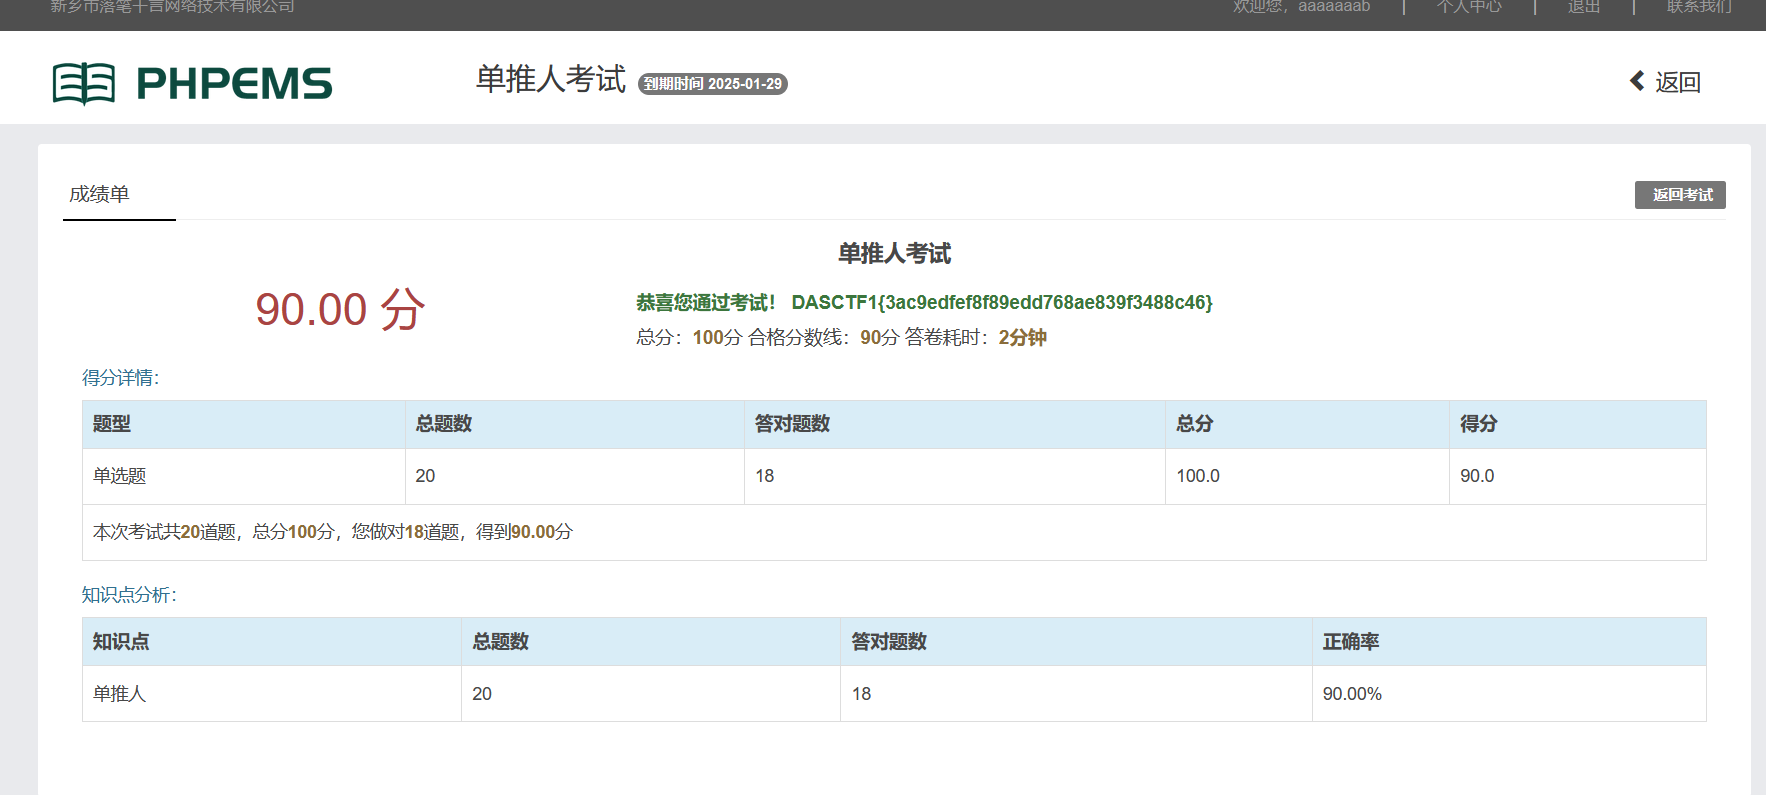Select the 成绩单 tab
The width and height of the screenshot is (1766, 795).
[100, 194]
